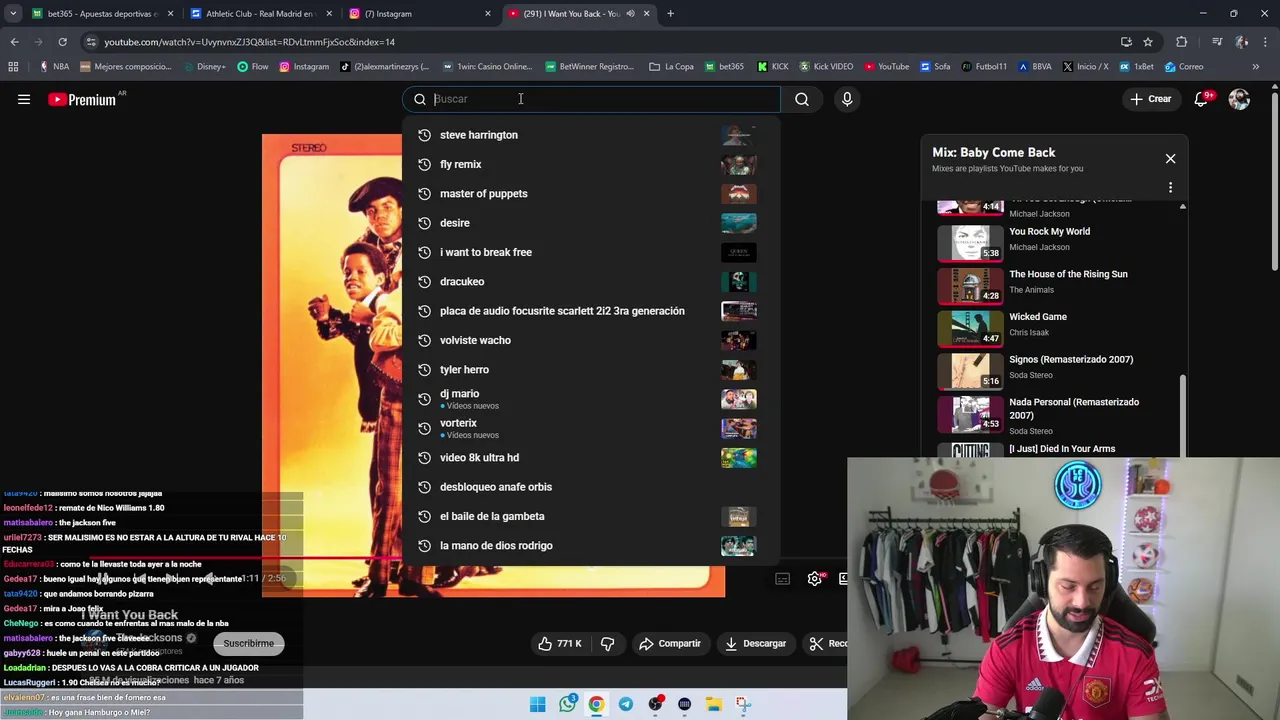Open the Futbol11 bookmark
Screen dimensions: 1280x720
tap(984, 67)
